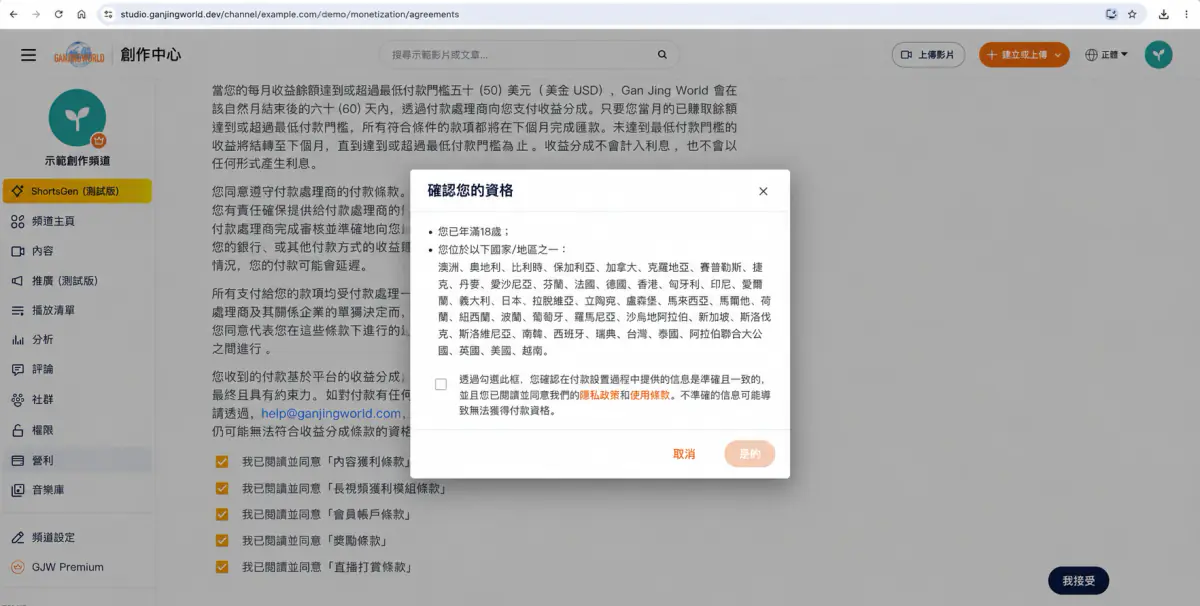
Task: Tick the confirmation checkbox in the dialog
Action: point(441,384)
